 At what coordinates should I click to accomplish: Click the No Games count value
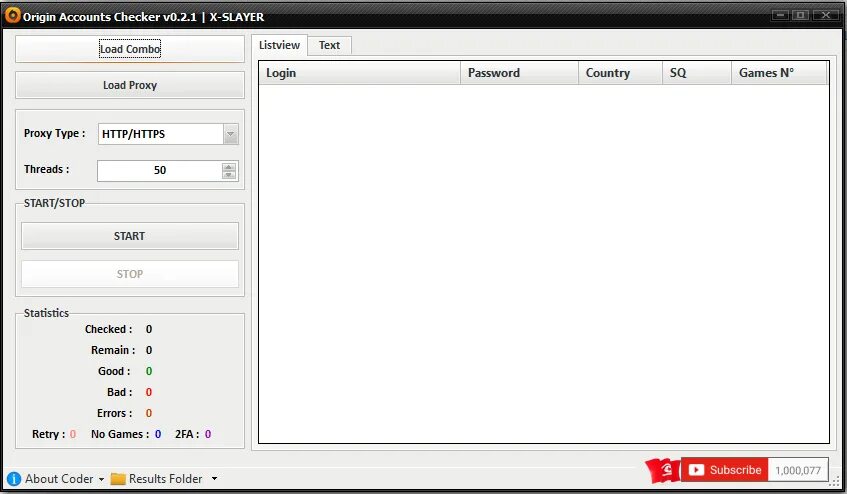(158, 435)
